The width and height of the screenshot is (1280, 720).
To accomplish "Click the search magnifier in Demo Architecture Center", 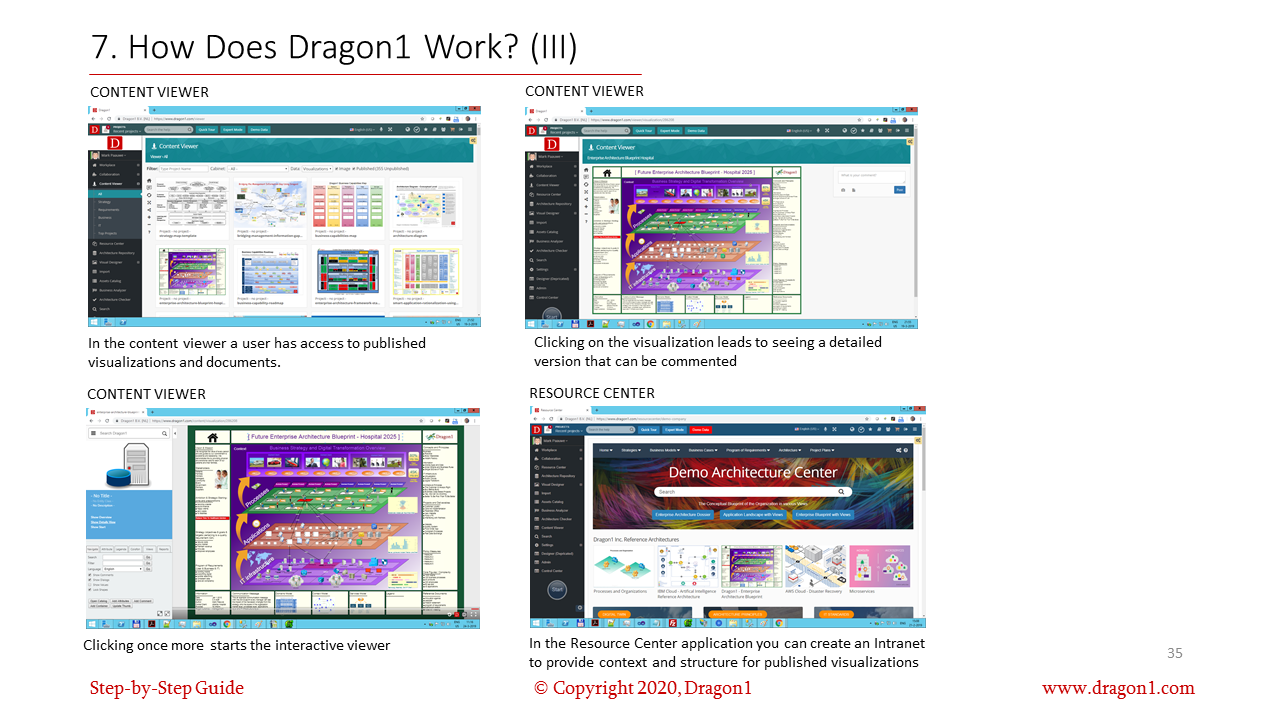I will point(842,492).
